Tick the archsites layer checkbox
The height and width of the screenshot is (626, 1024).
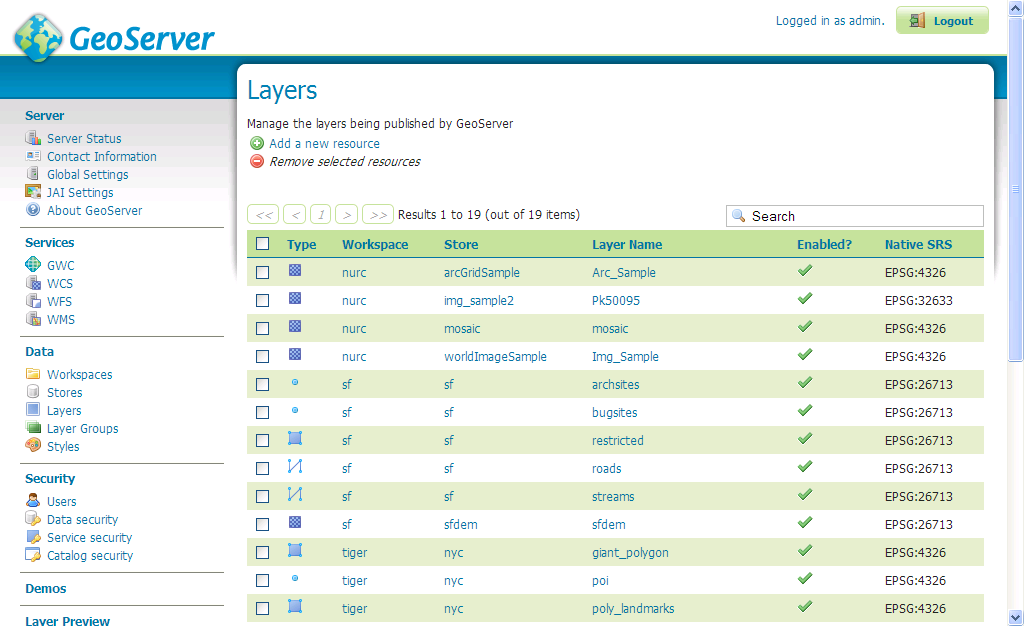tap(263, 384)
